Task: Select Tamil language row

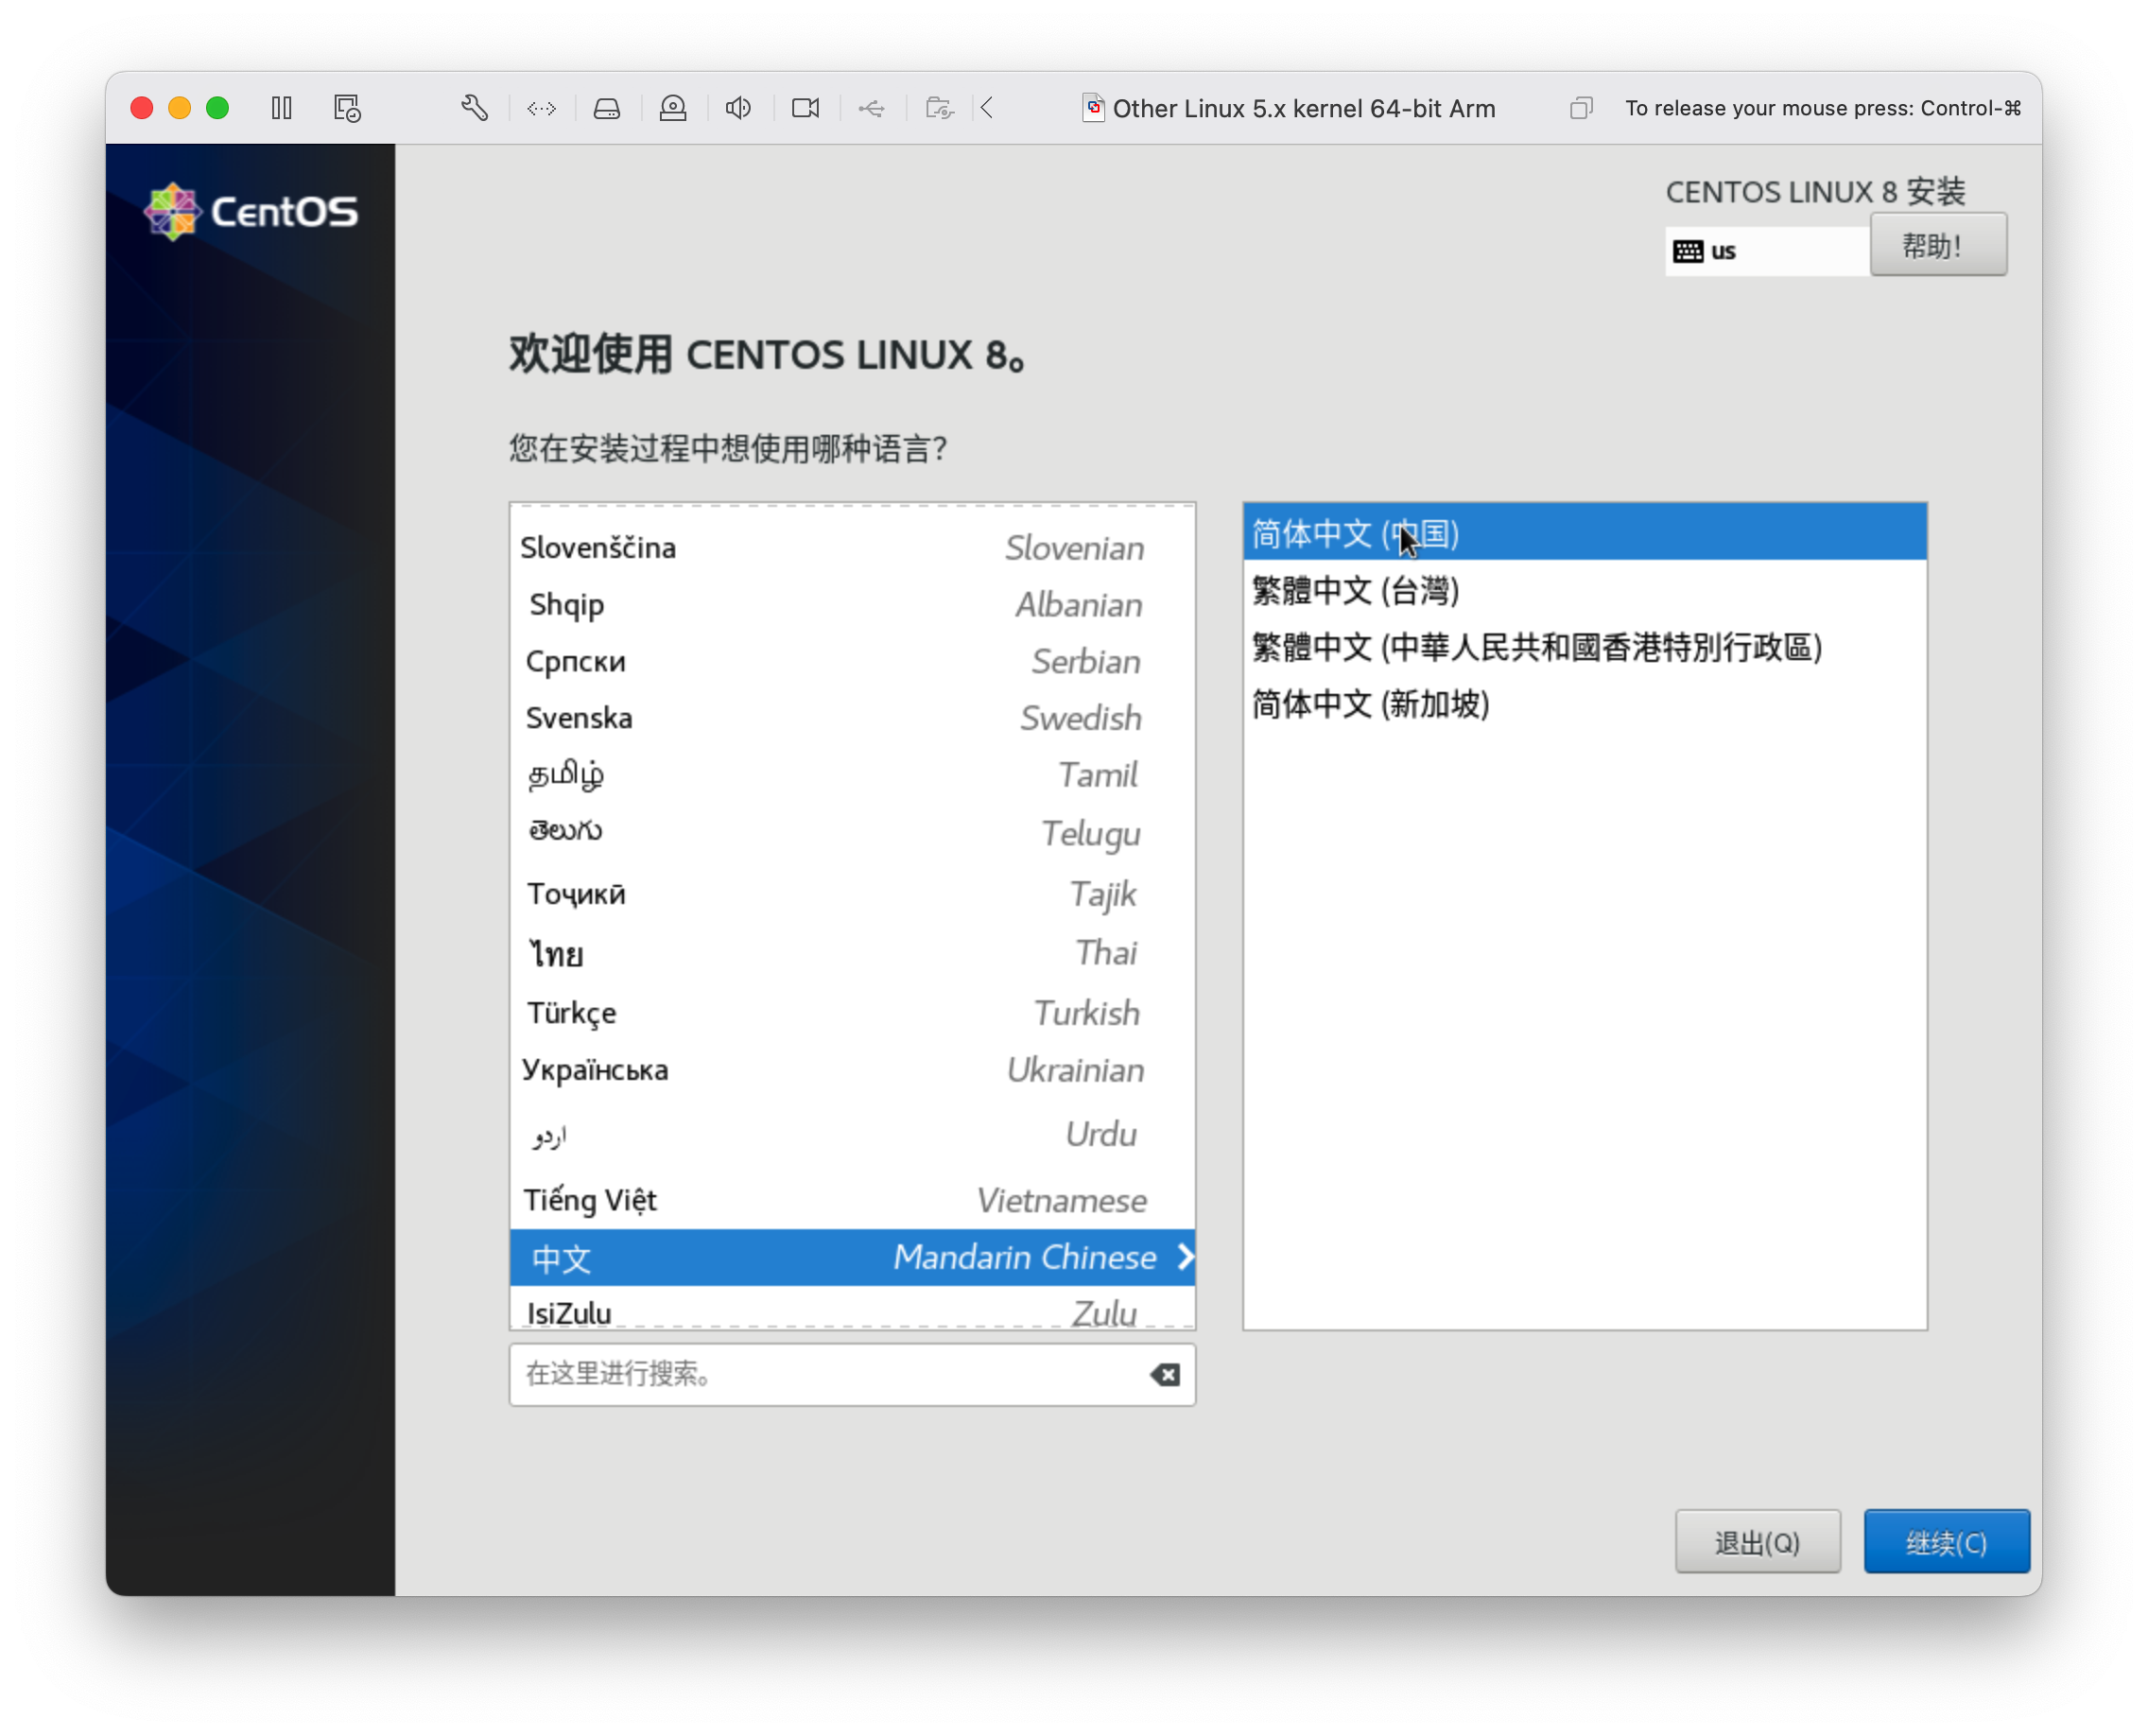Action: 853,775
